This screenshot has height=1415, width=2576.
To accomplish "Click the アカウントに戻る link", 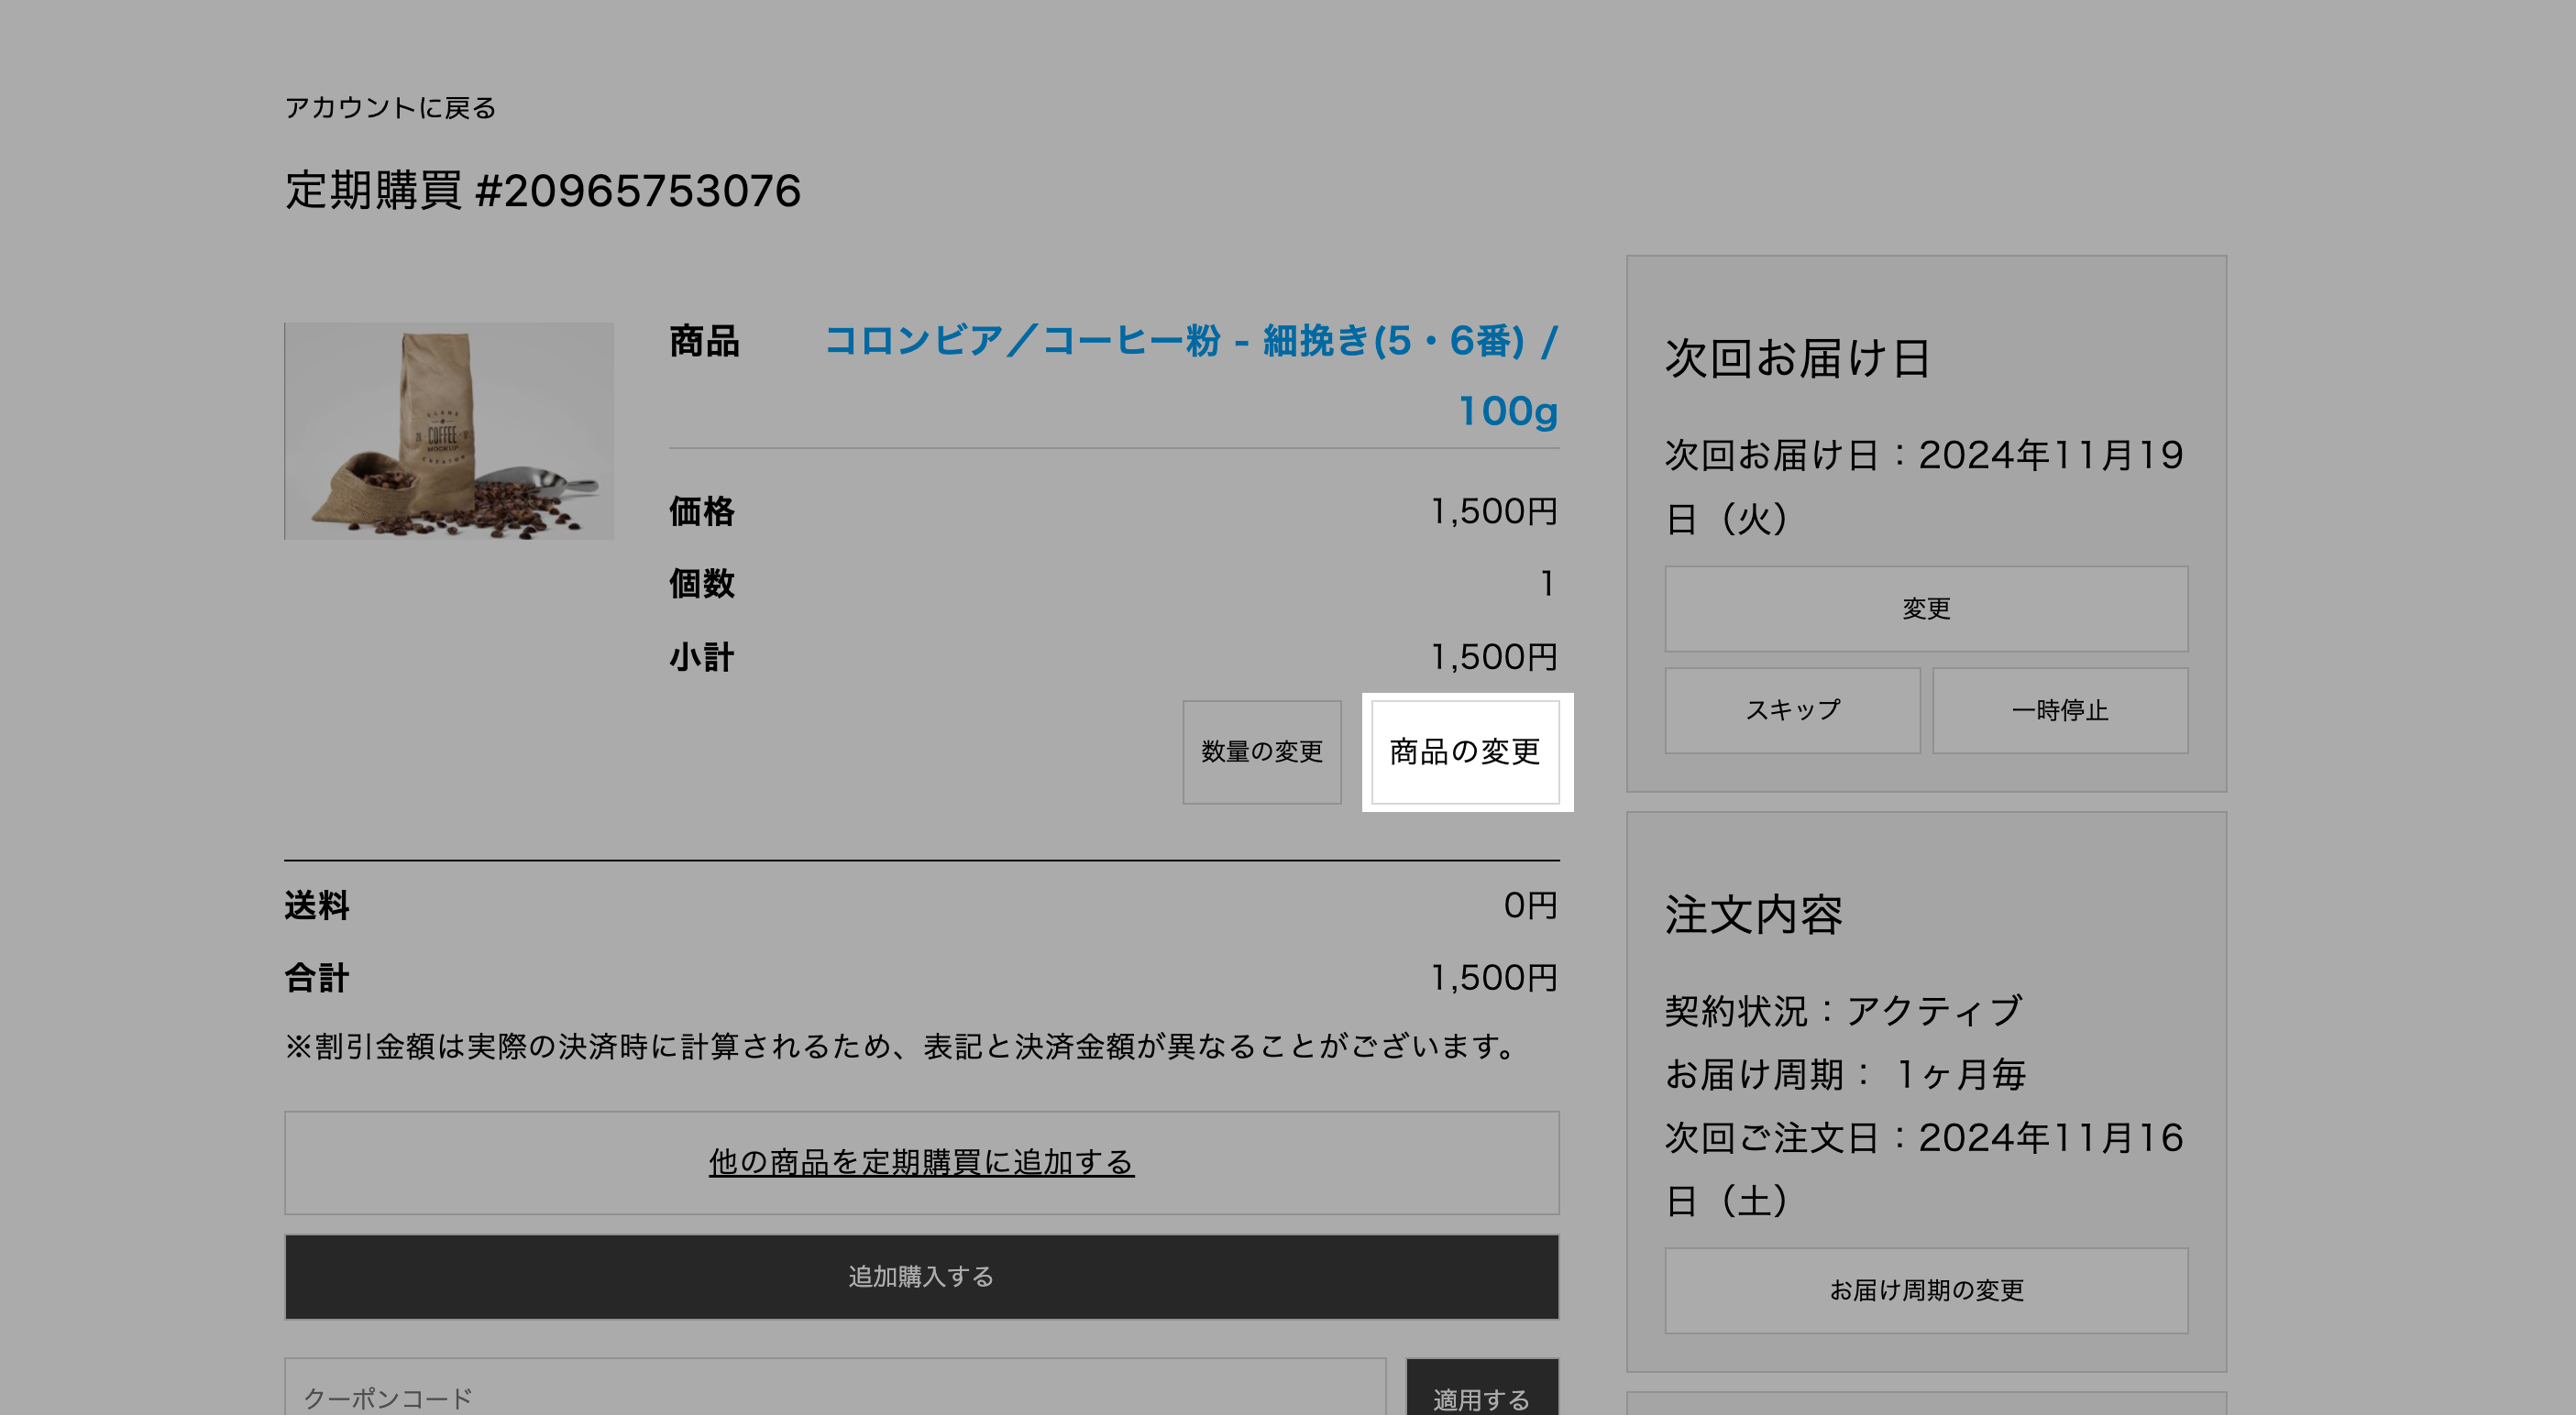I will [x=390, y=108].
